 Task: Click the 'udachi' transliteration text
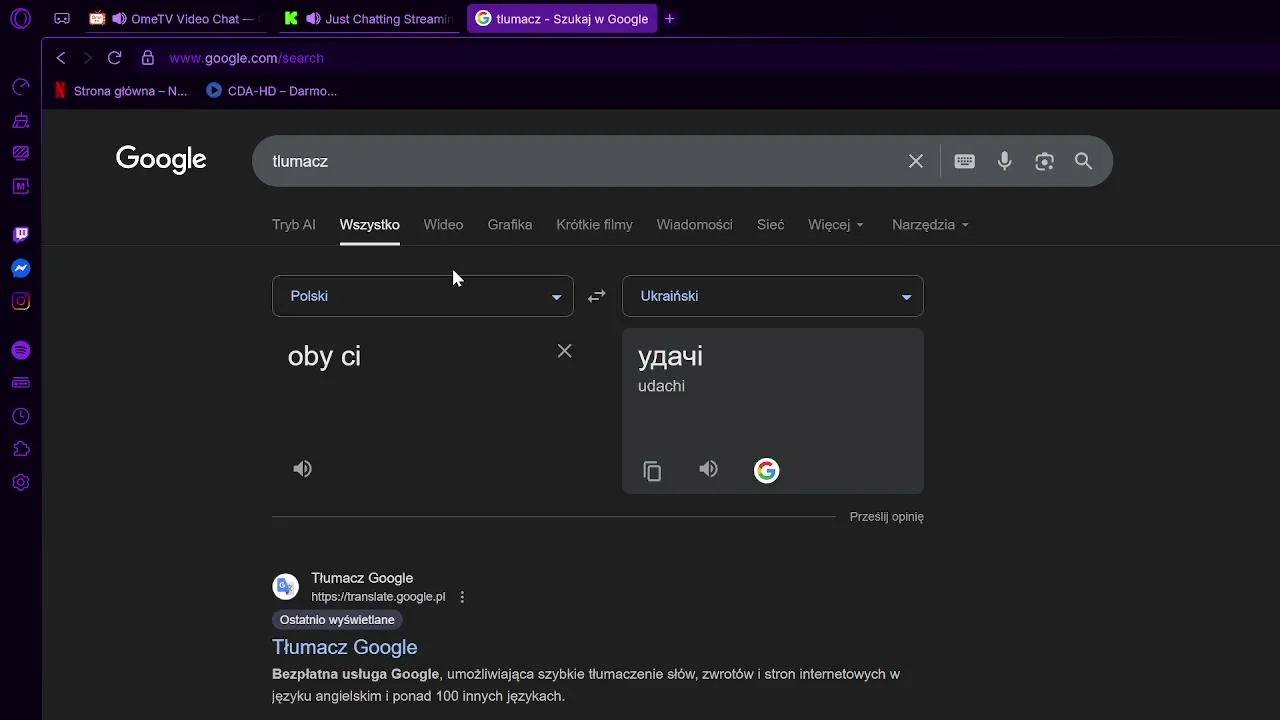click(x=661, y=386)
